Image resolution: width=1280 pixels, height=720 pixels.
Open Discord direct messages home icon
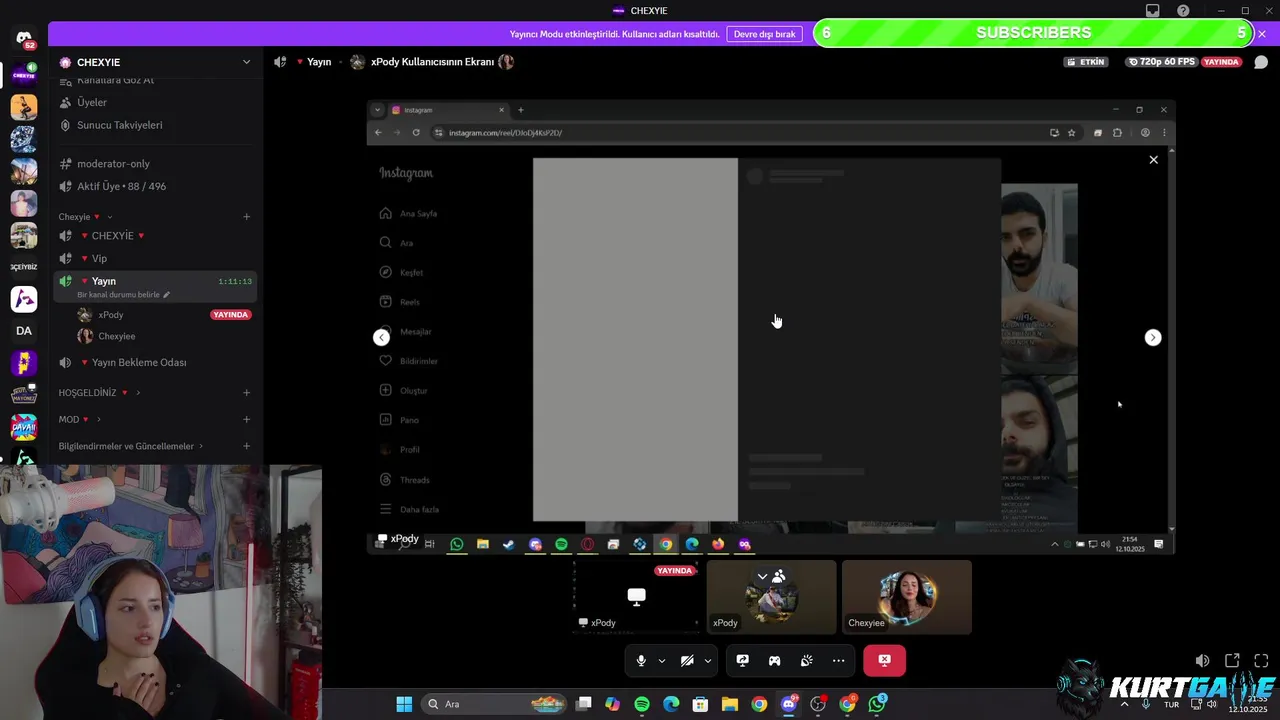point(24,39)
